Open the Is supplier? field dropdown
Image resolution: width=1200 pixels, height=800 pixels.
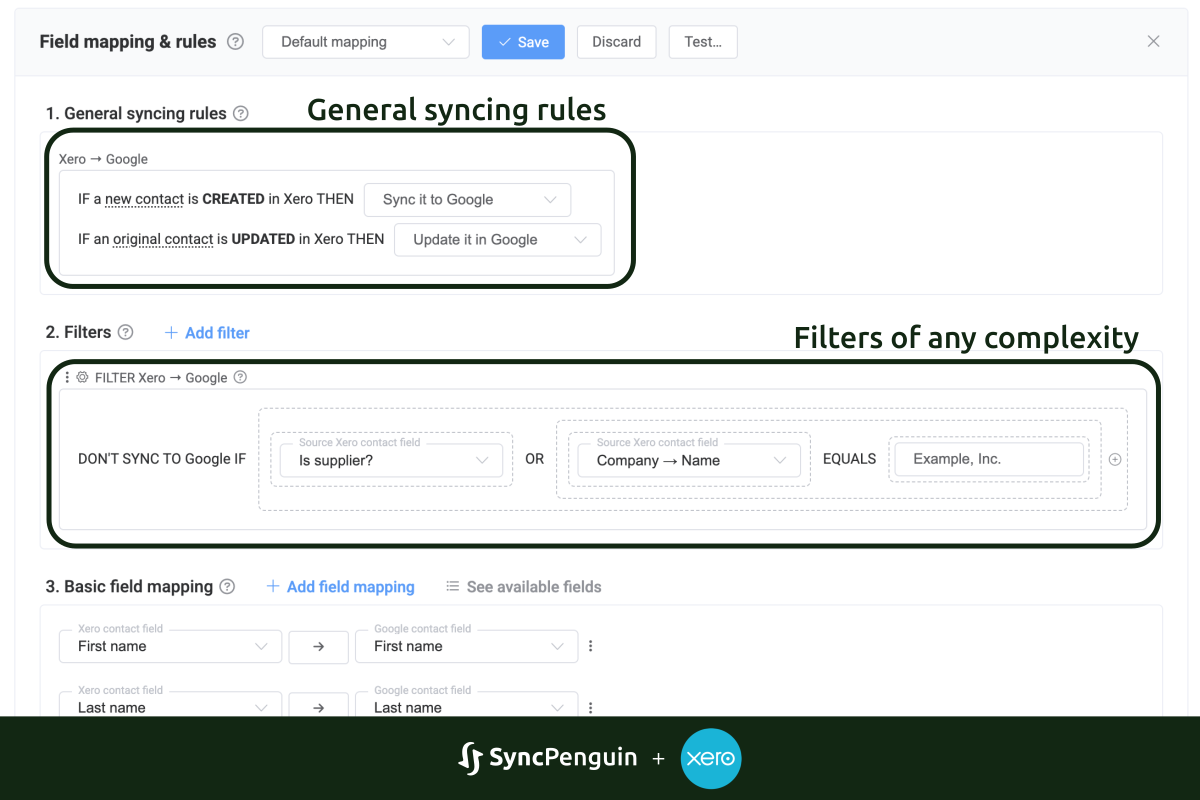coord(391,460)
